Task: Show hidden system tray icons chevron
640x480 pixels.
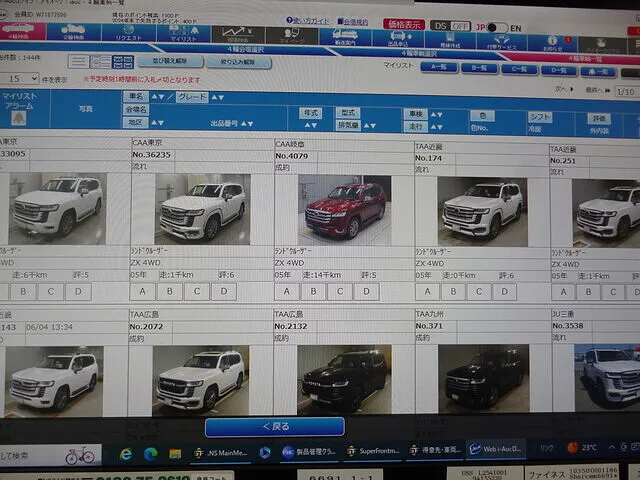Action: tap(612, 447)
